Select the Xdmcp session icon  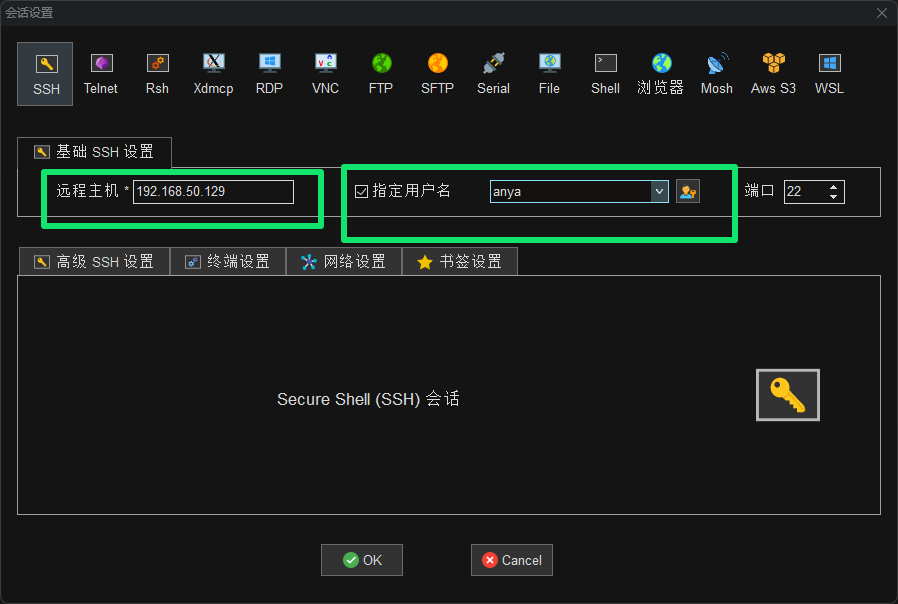[213, 73]
